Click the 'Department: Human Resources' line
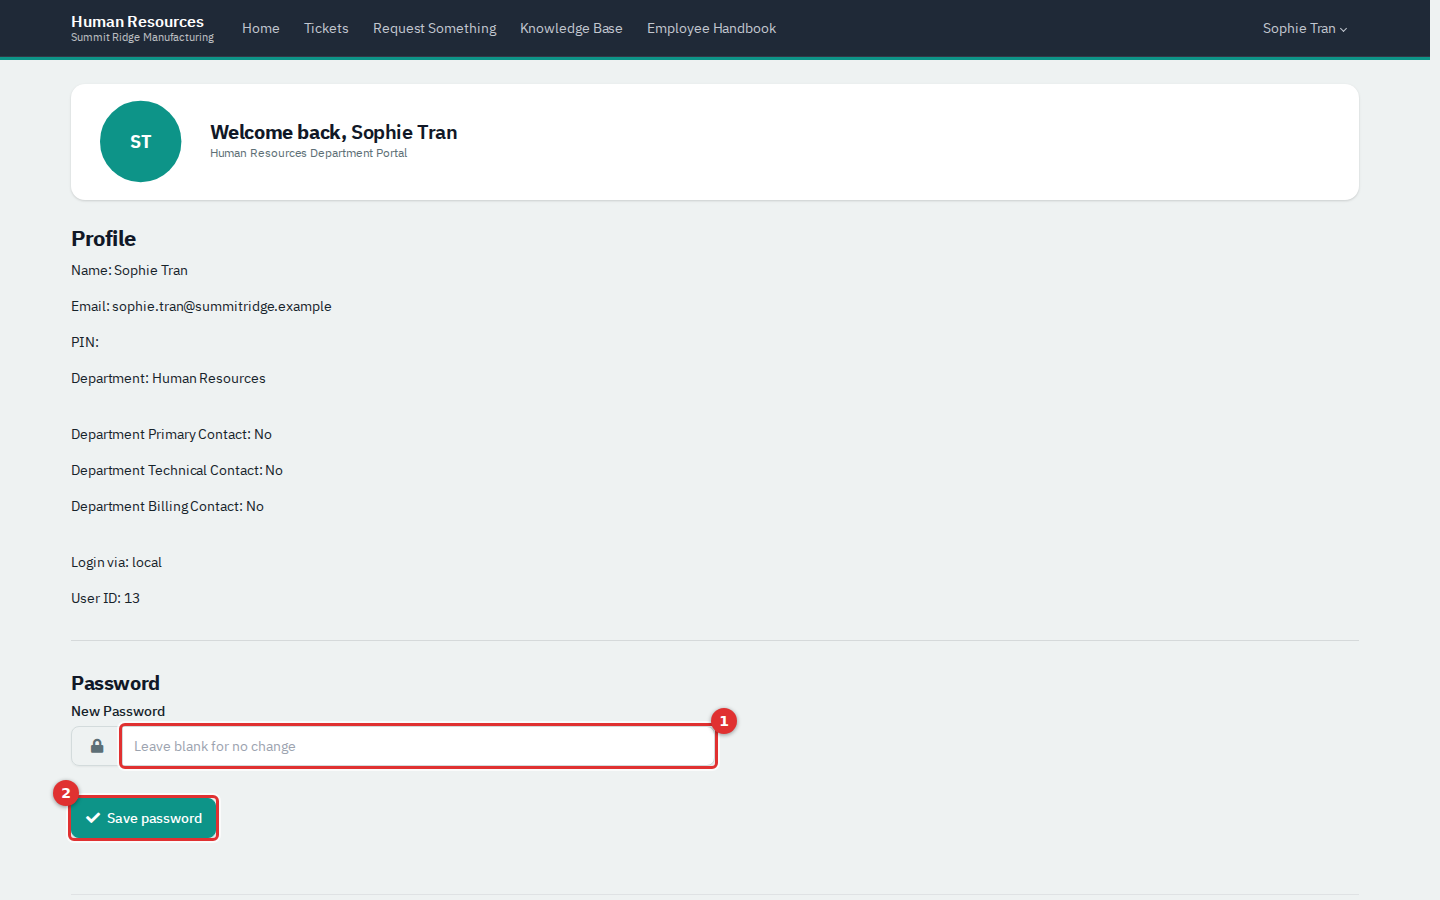This screenshot has height=900, width=1440. pyautogui.click(x=168, y=378)
